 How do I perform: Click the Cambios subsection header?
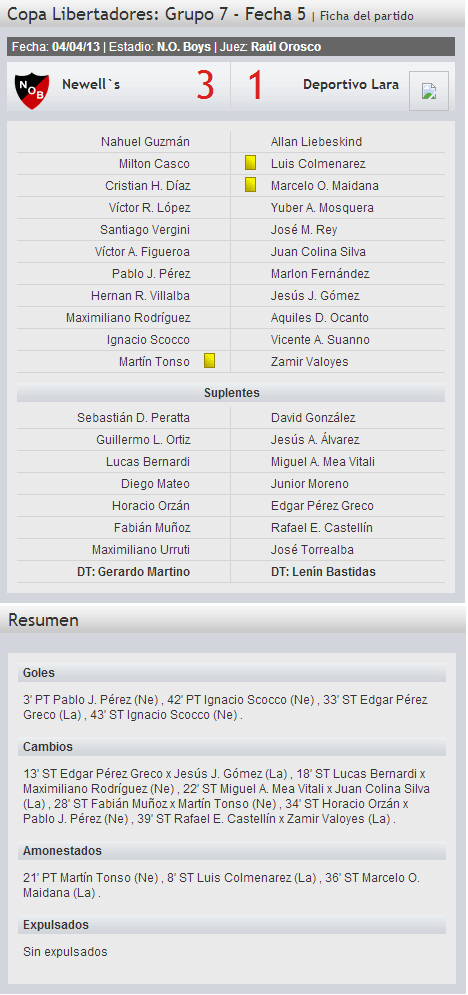(231, 747)
